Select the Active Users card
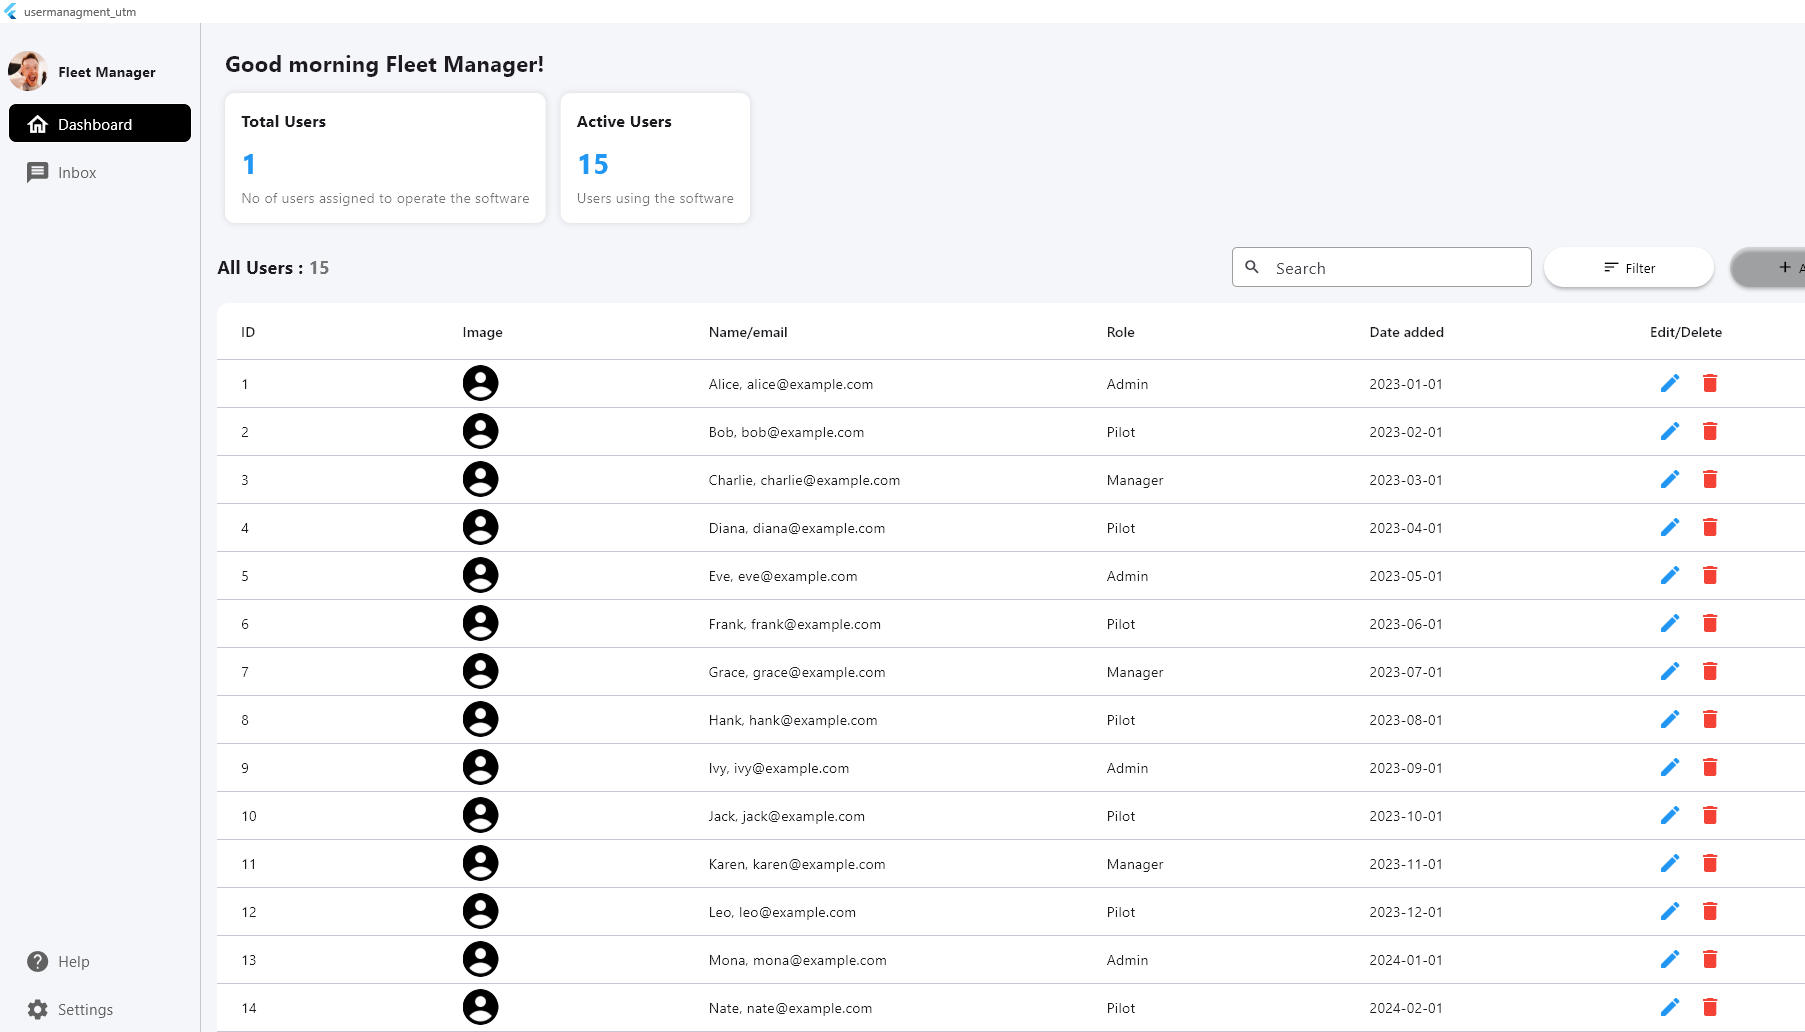The height and width of the screenshot is (1032, 1805). 655,158
